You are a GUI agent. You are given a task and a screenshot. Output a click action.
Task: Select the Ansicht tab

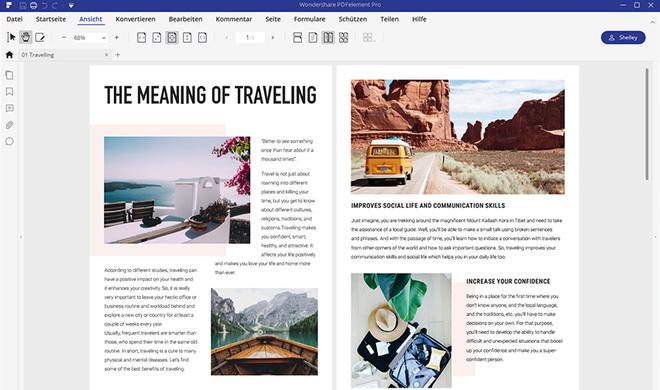tap(90, 19)
